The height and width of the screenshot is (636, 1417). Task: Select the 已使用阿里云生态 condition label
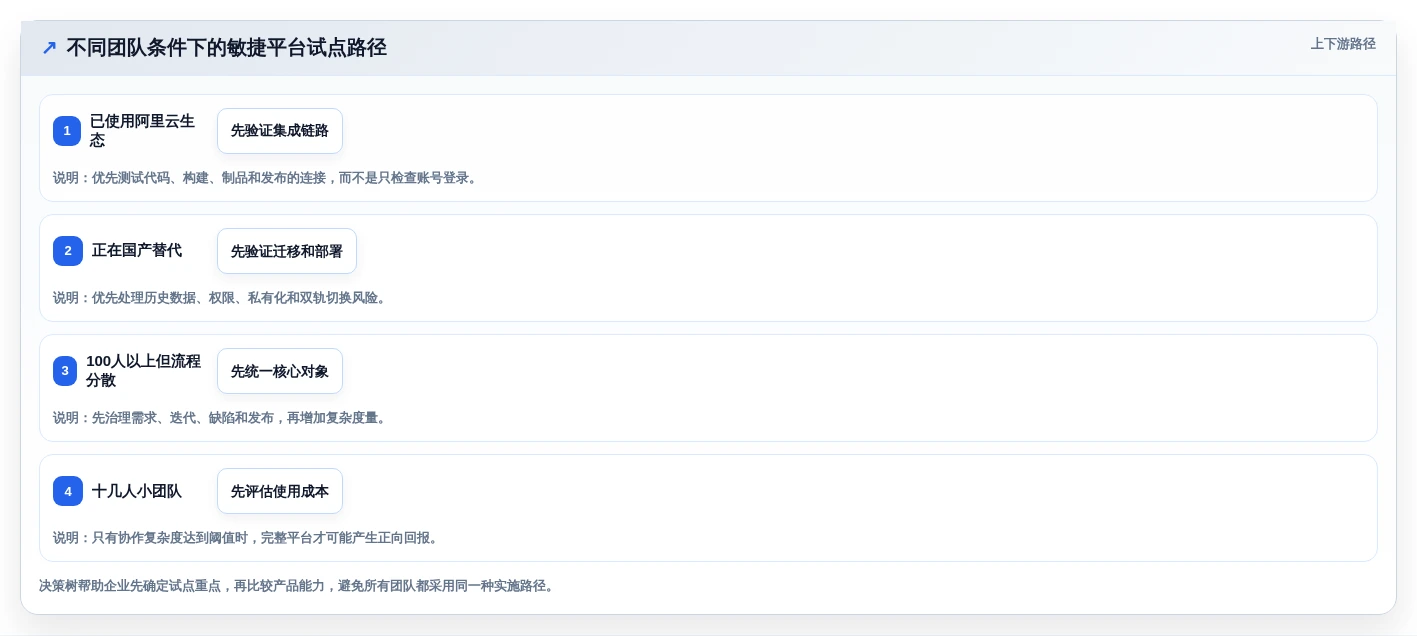(143, 131)
